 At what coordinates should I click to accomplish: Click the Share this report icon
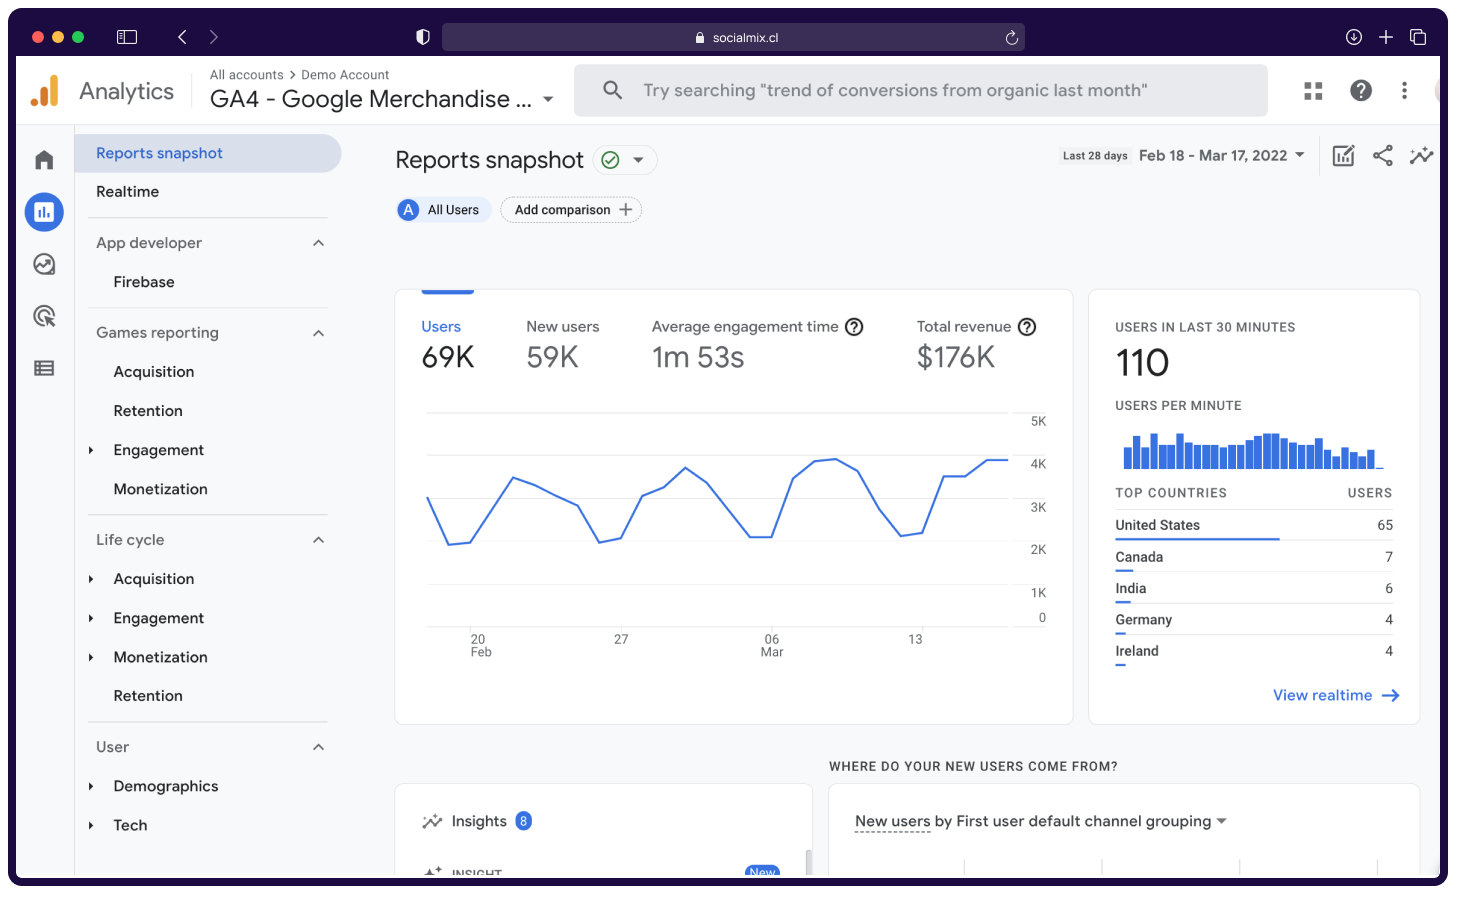1383,155
